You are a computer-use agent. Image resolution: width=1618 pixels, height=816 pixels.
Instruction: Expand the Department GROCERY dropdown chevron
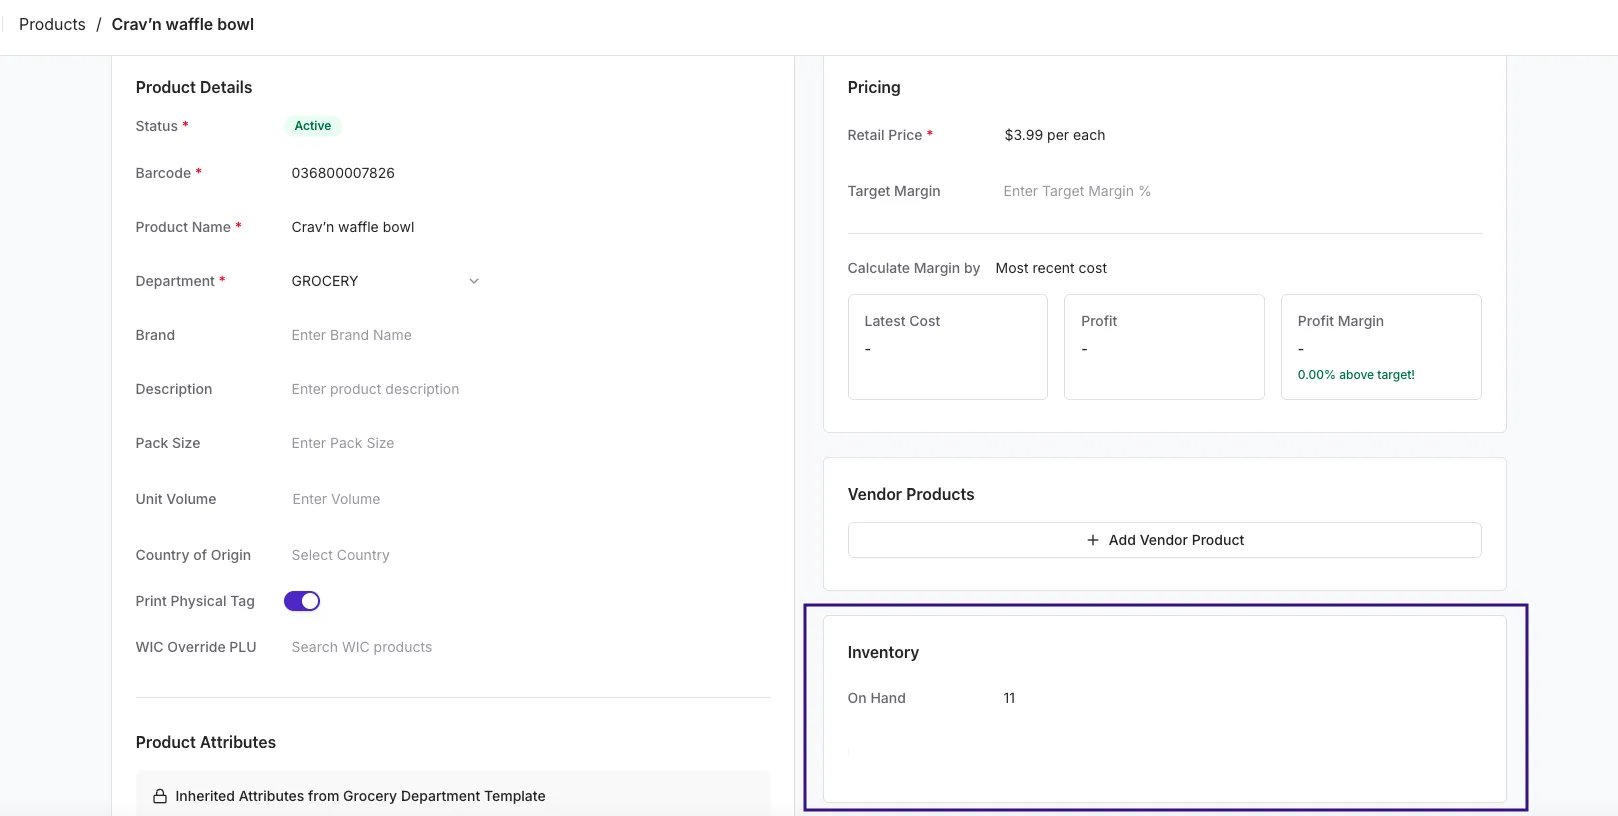pos(474,281)
